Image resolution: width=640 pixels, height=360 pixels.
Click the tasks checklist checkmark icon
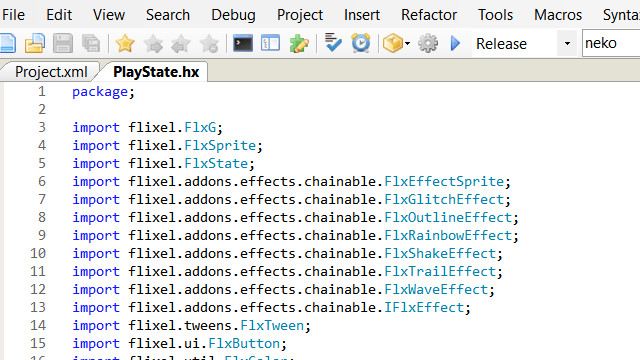333,43
